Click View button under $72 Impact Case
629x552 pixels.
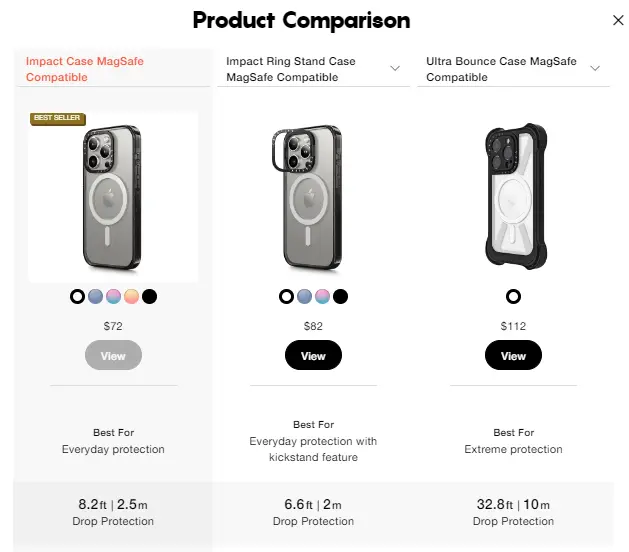113,356
